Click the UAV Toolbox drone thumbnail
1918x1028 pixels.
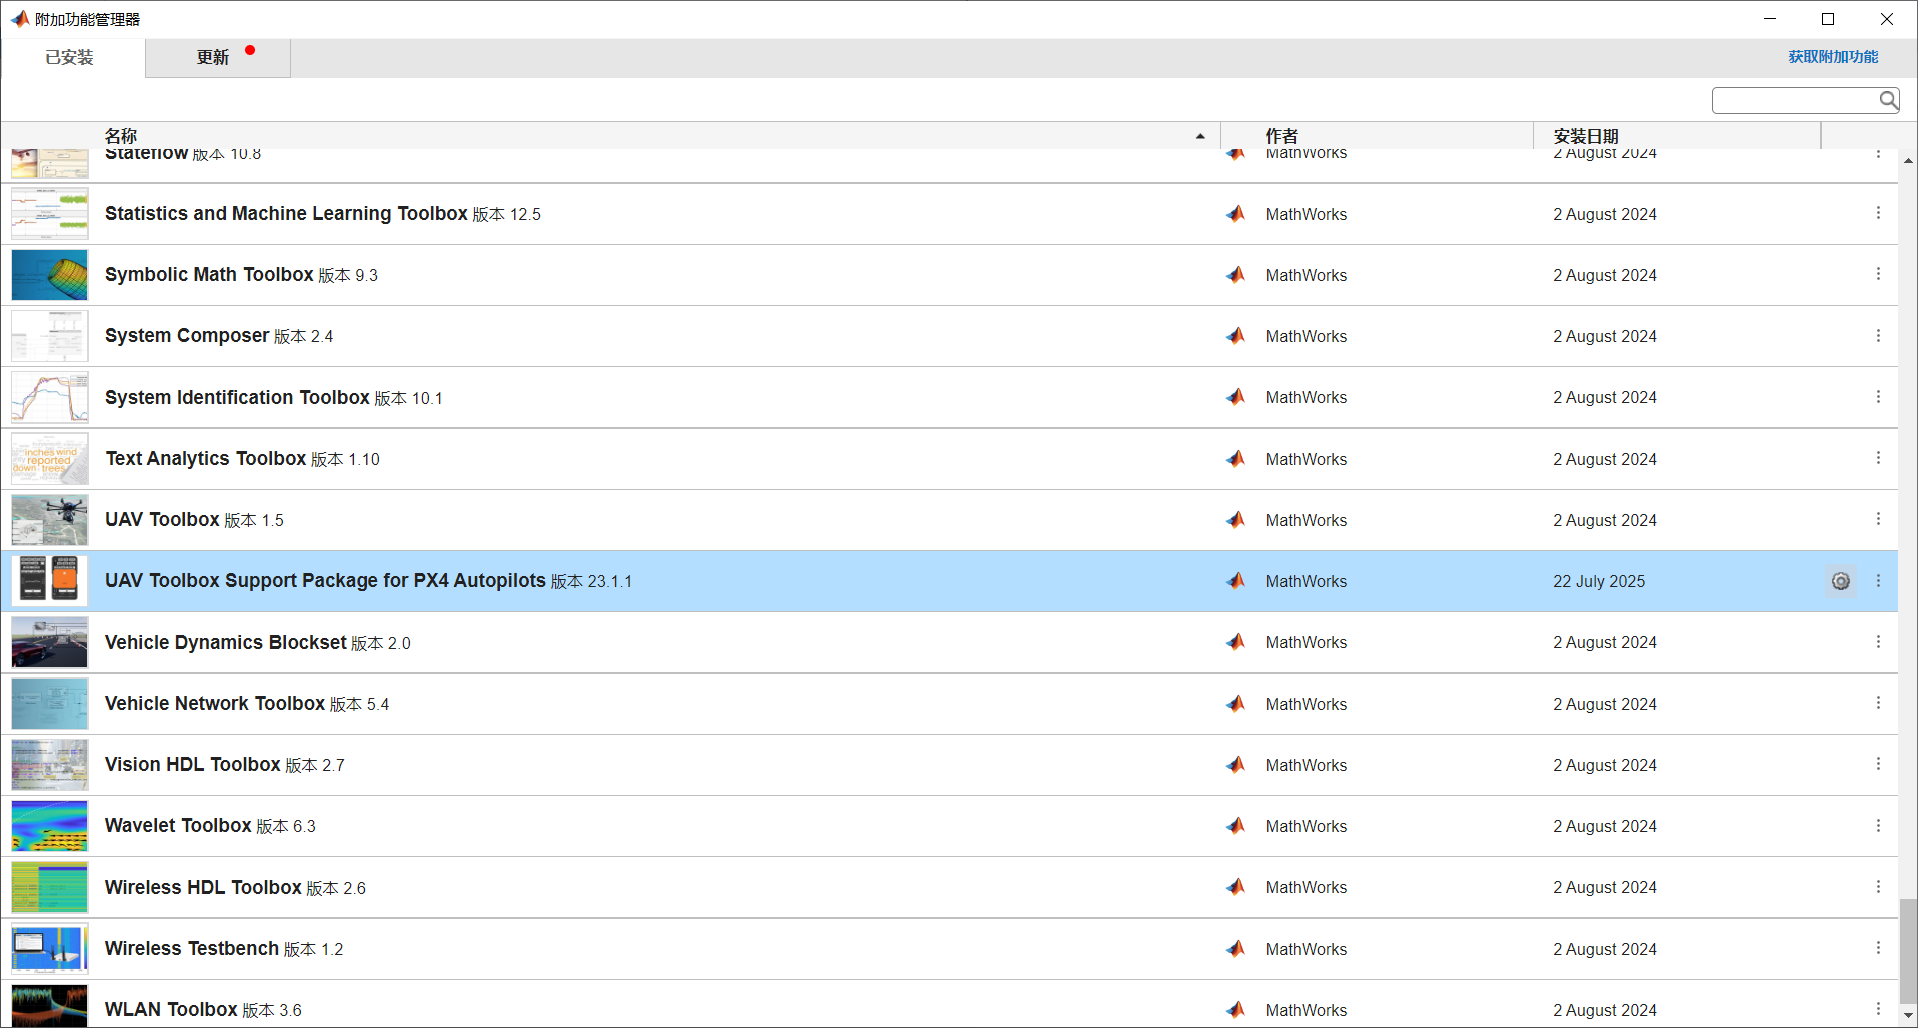tap(49, 520)
